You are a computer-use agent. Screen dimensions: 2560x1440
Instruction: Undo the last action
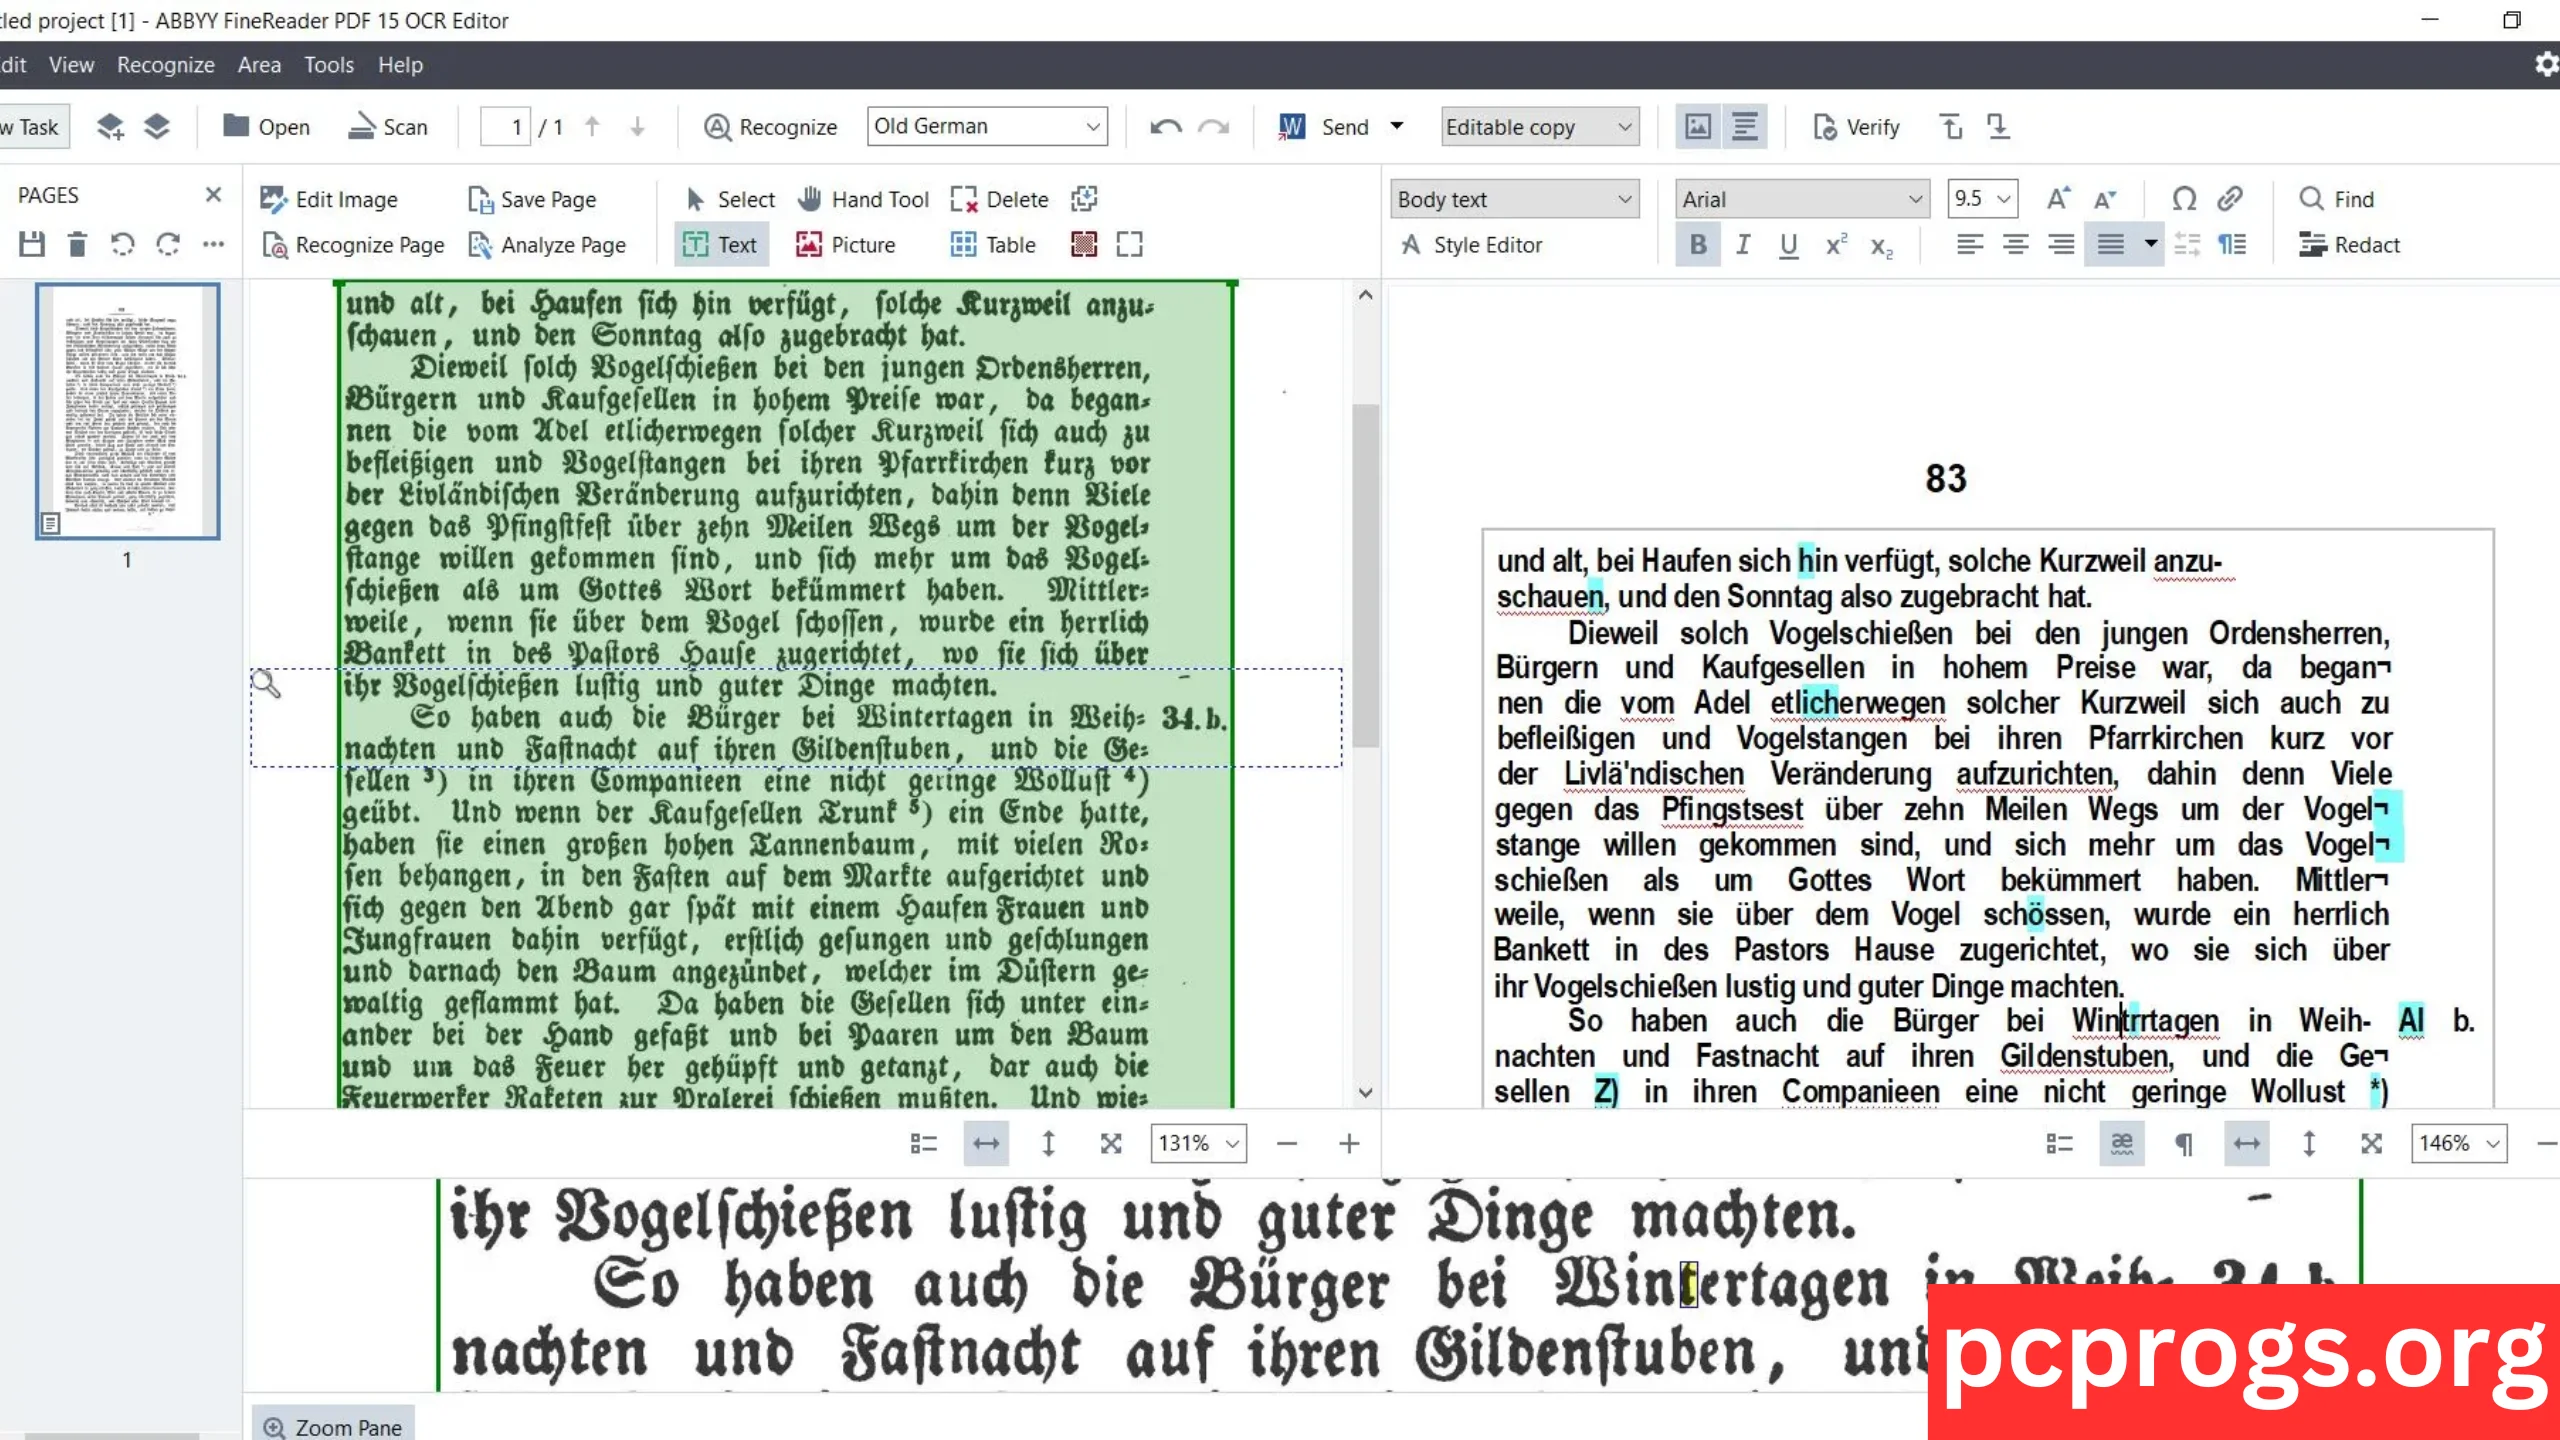(1165, 127)
